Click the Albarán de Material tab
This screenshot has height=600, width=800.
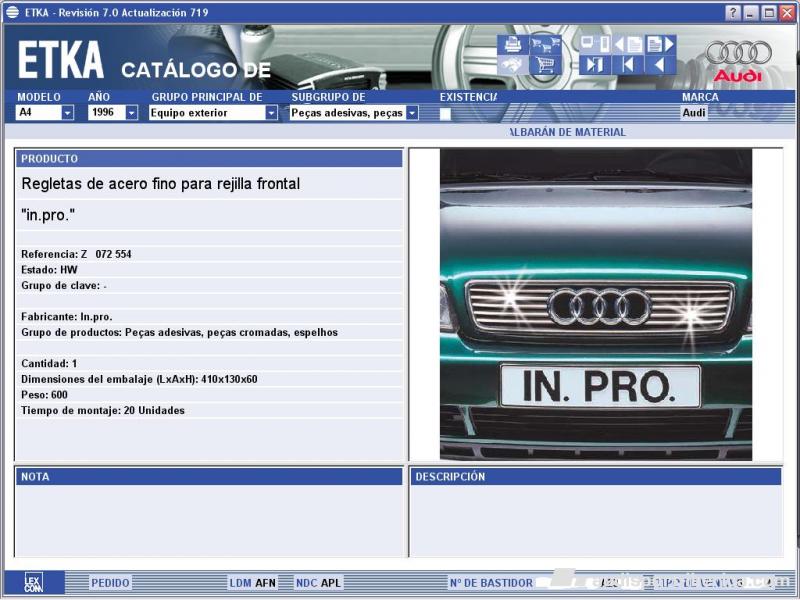[568, 132]
